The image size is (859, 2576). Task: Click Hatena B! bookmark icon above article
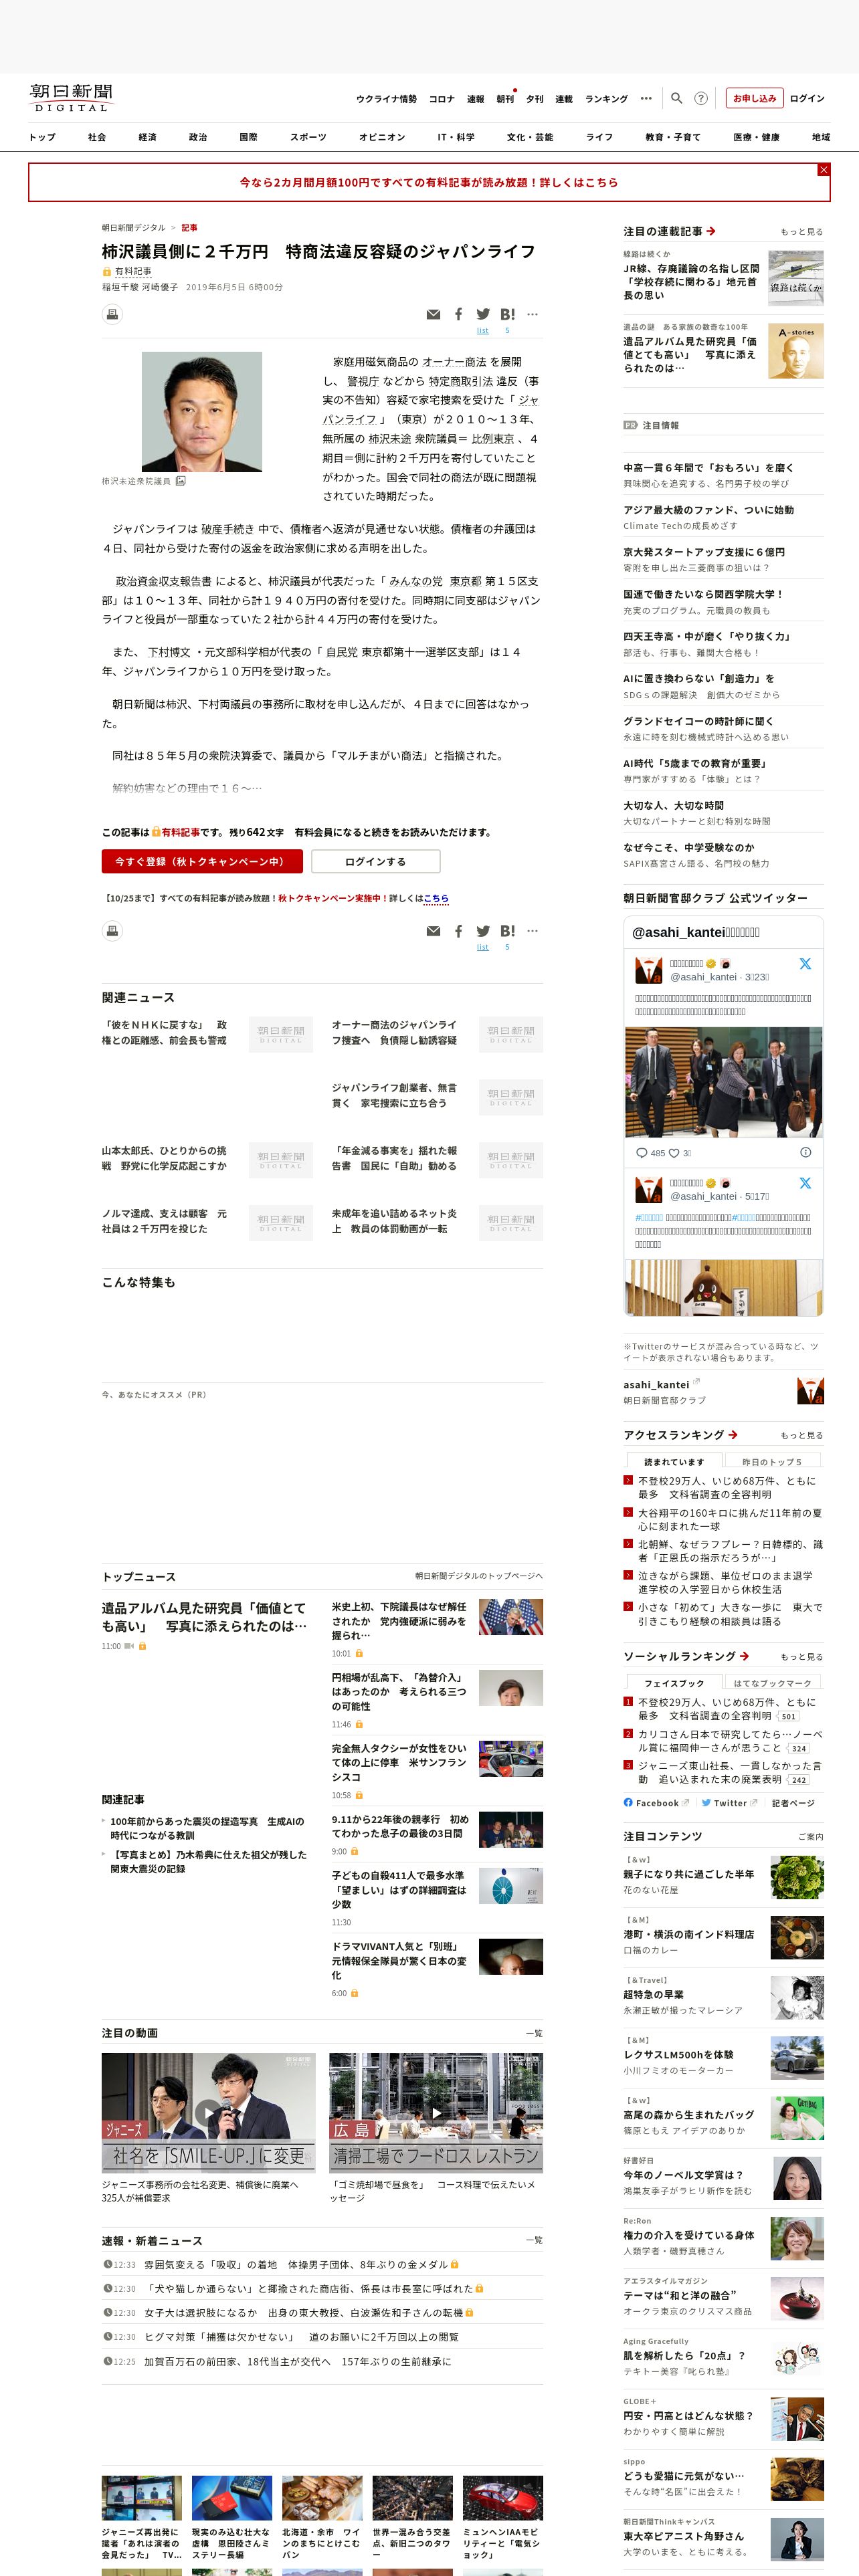coord(507,314)
